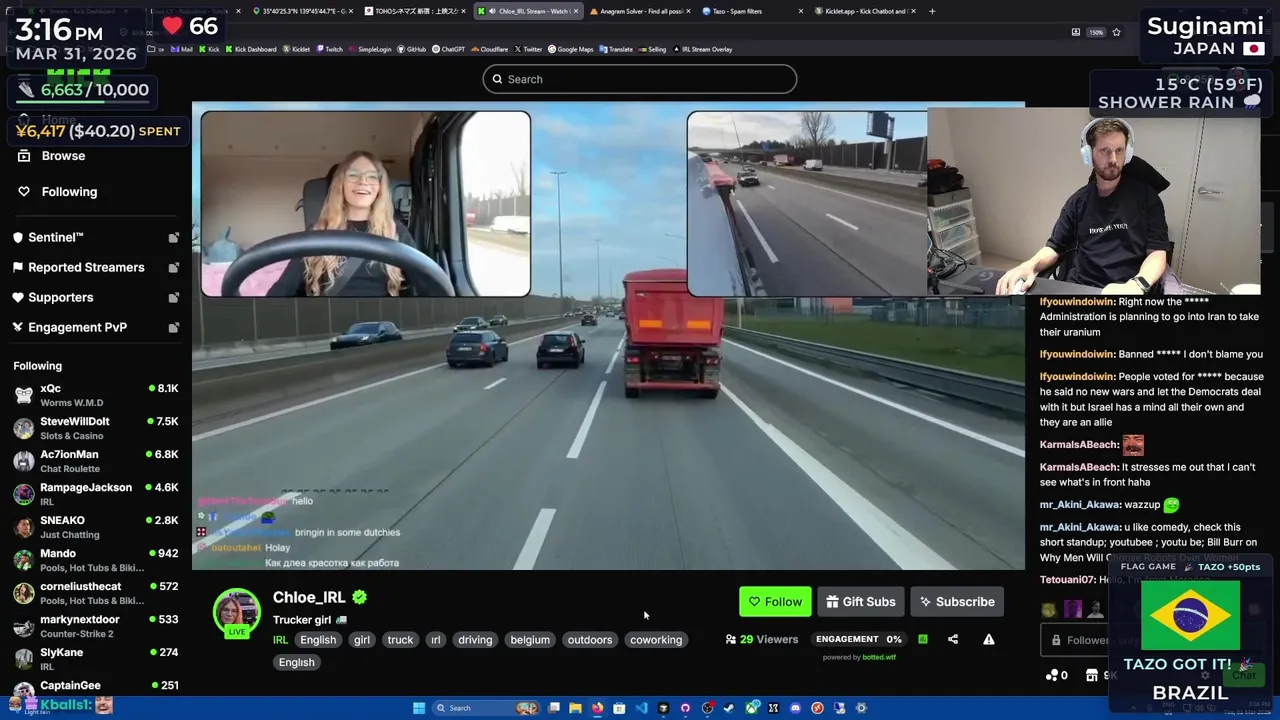Open Supporters page in sidebar
The image size is (1280, 720).
tap(95, 297)
